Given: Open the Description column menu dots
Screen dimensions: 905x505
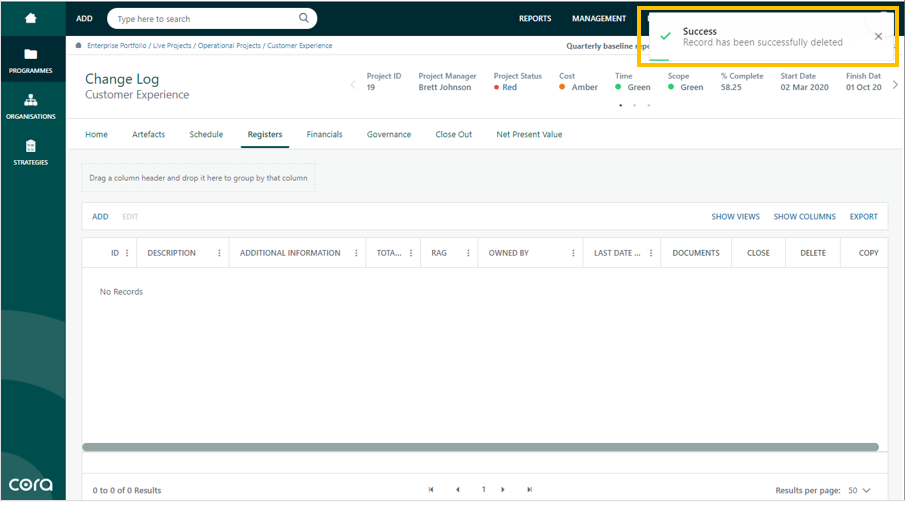Looking at the screenshot, I should (x=219, y=253).
